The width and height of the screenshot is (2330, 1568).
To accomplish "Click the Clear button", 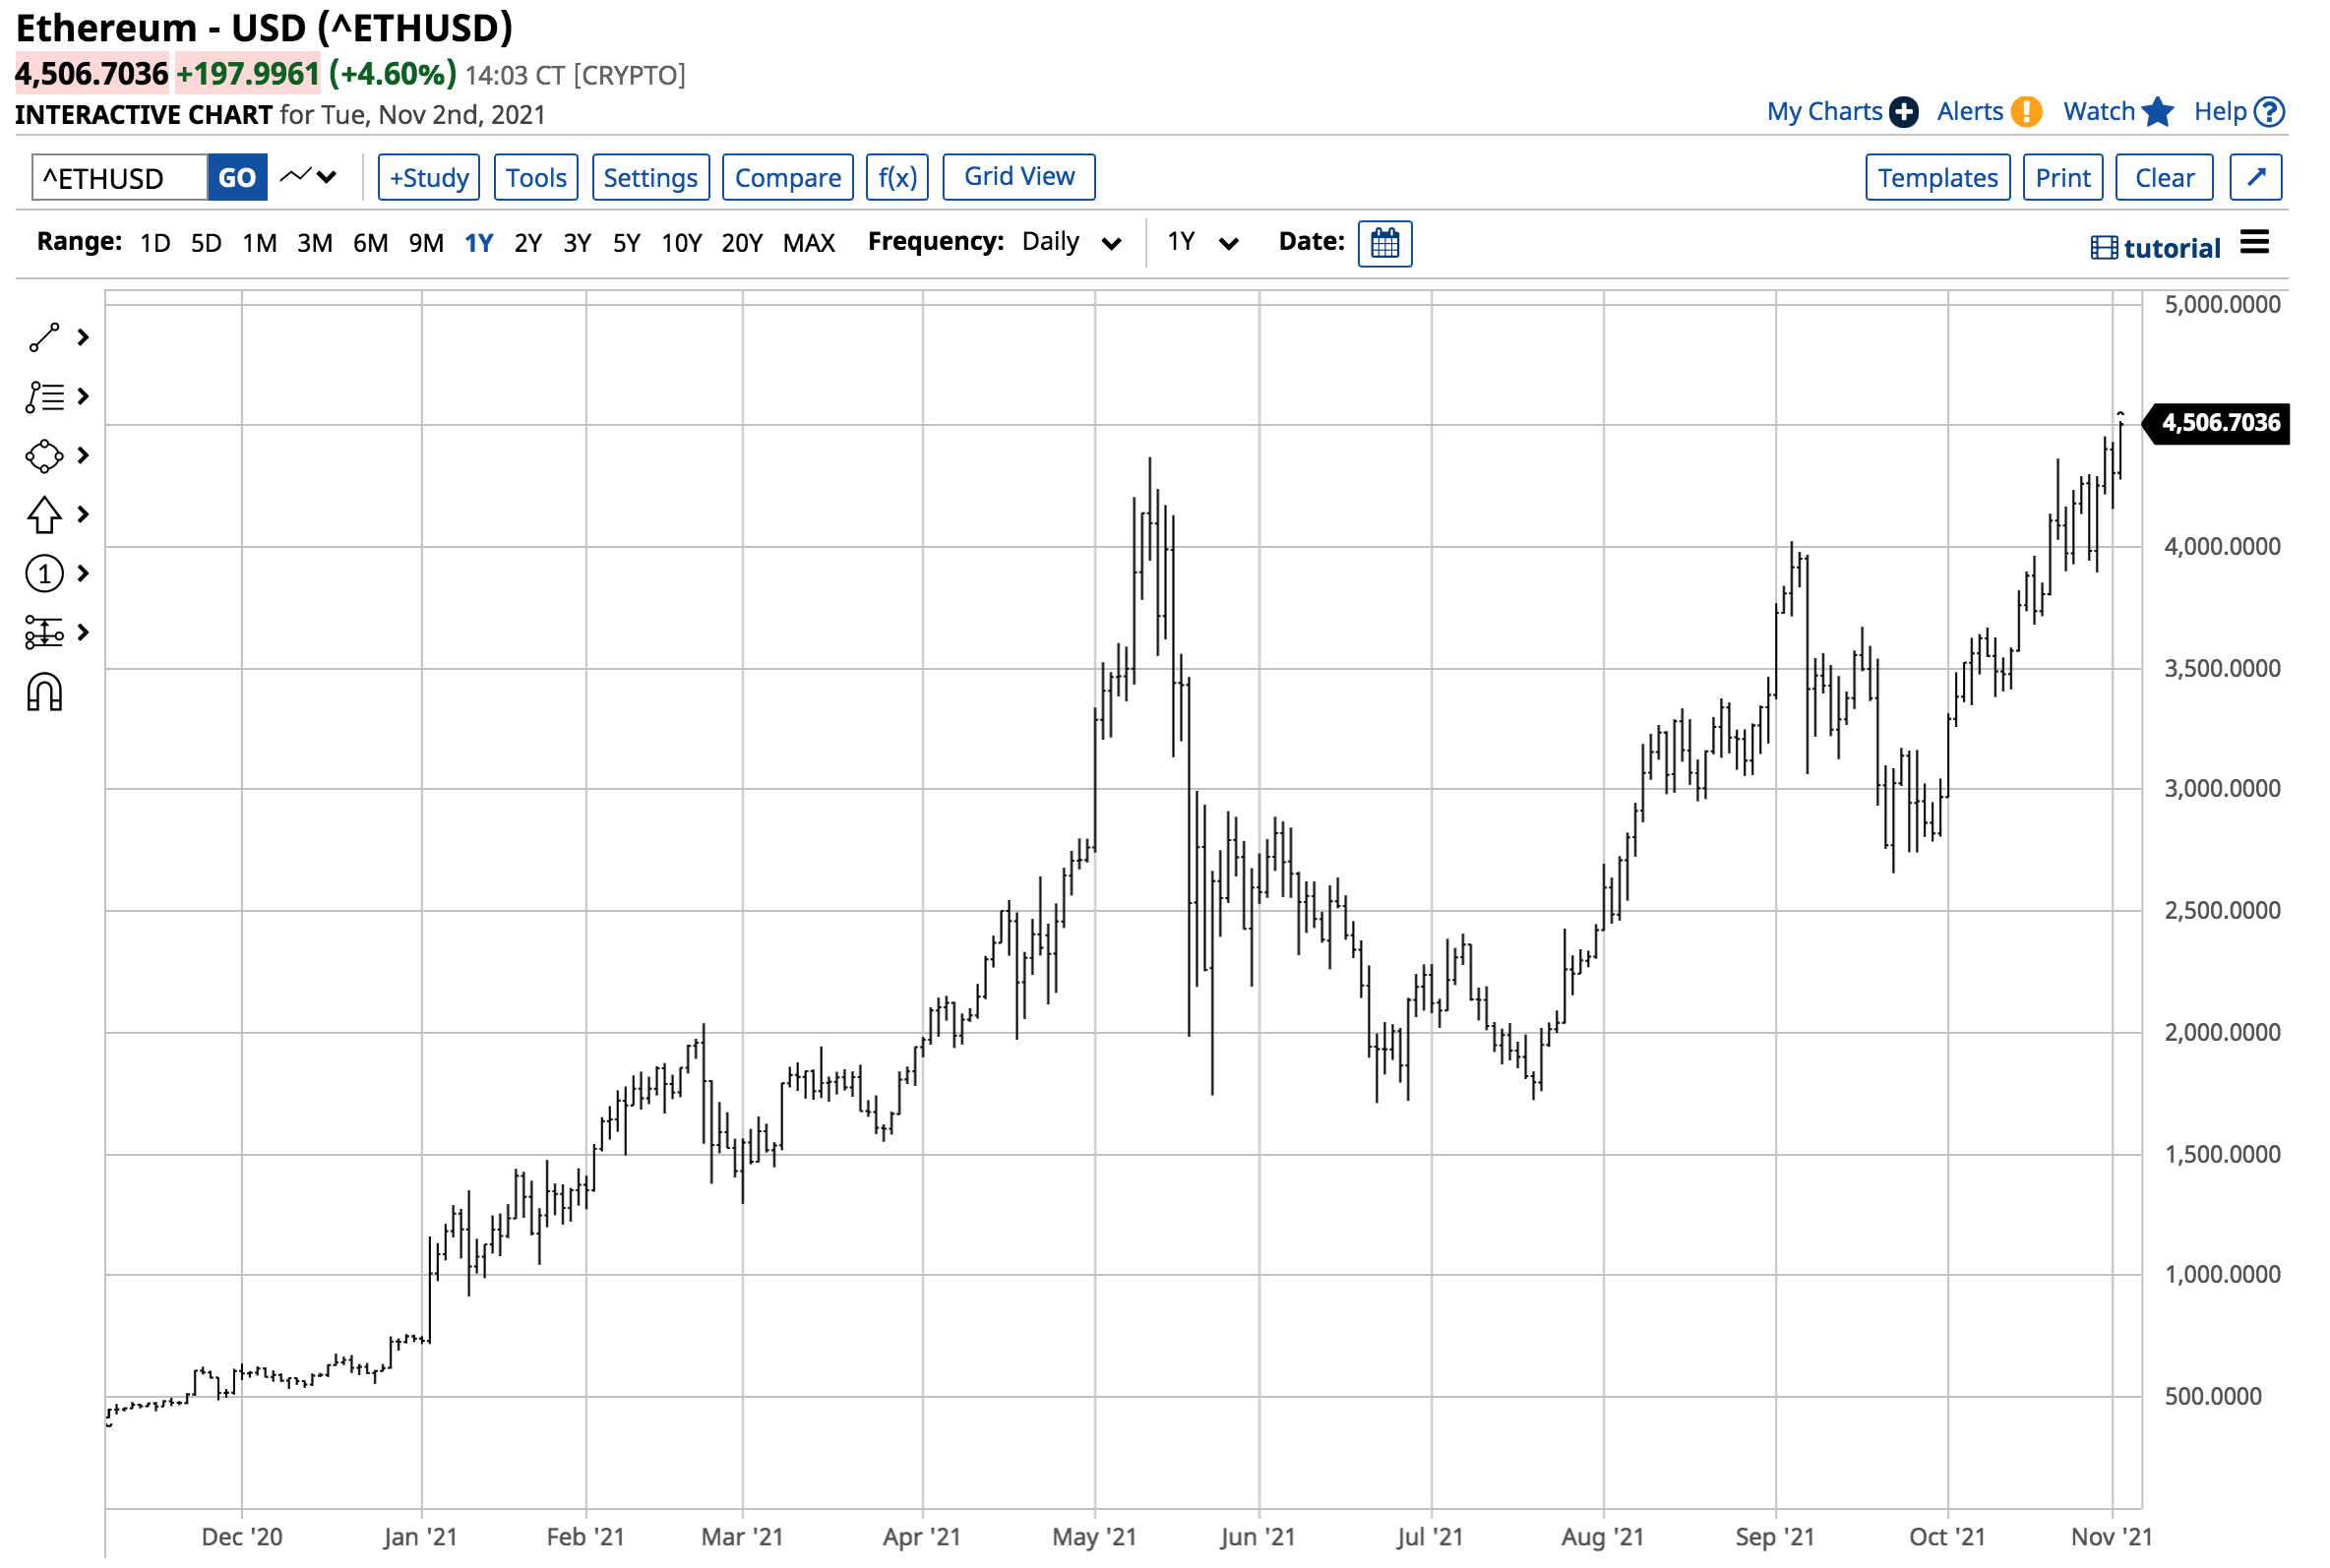I will click(2165, 177).
